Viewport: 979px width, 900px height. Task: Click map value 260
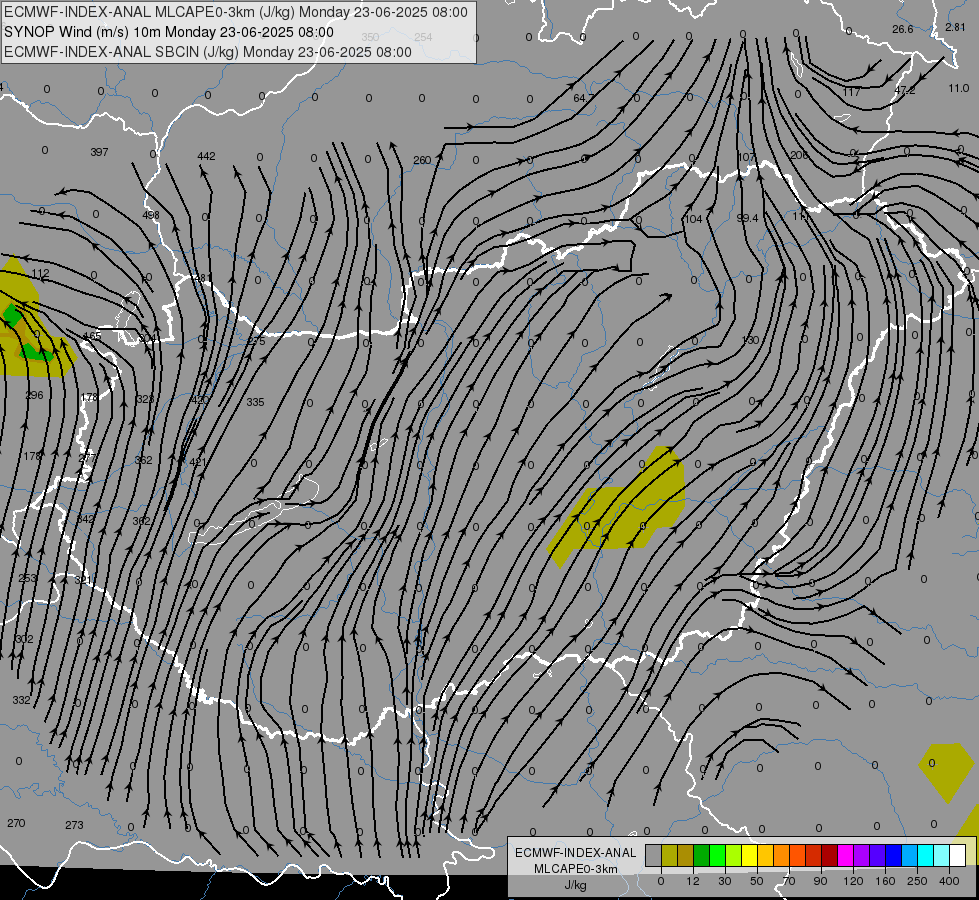422,160
